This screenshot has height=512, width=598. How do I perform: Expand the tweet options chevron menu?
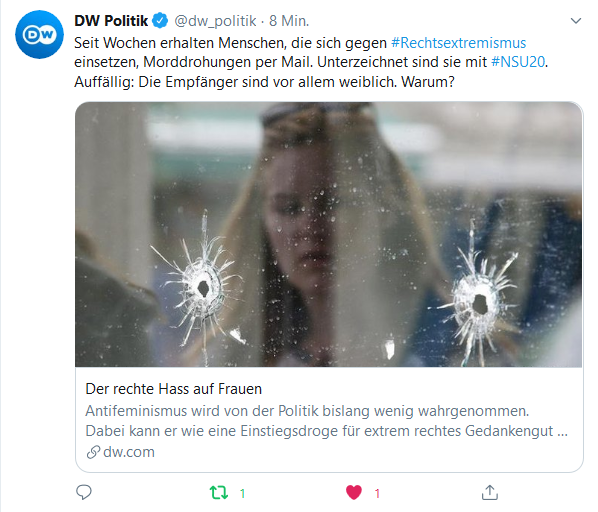(x=575, y=21)
